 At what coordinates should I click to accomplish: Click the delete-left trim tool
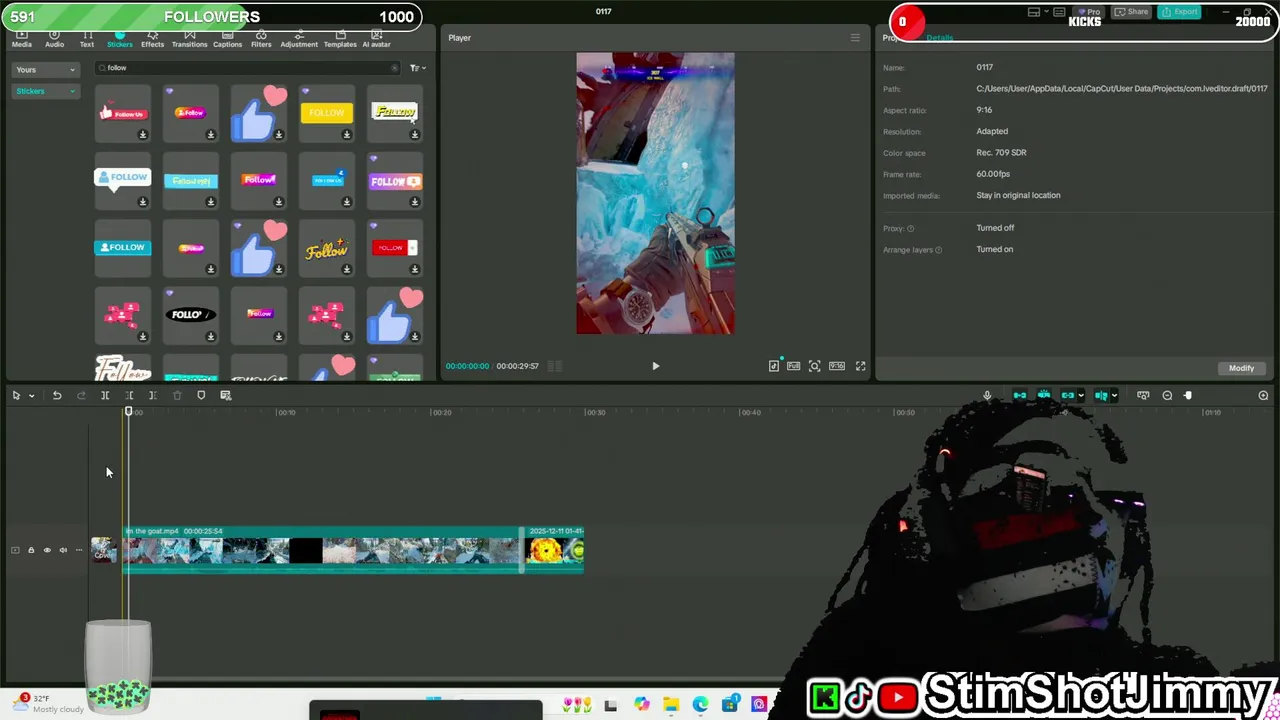129,396
